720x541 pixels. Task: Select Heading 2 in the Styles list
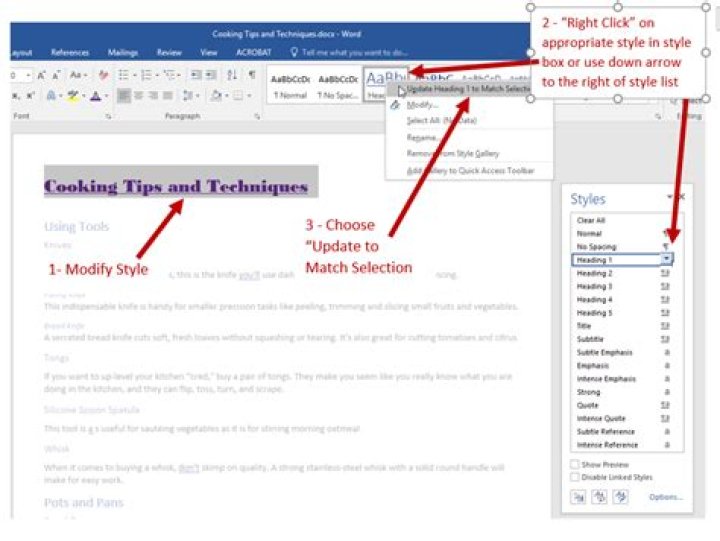click(623, 273)
